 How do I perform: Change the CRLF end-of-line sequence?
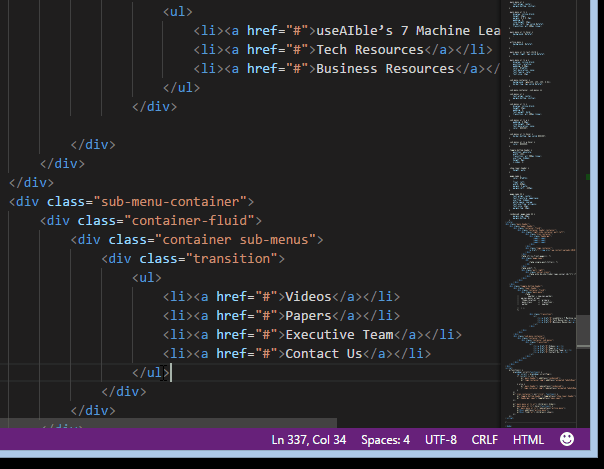click(x=484, y=440)
